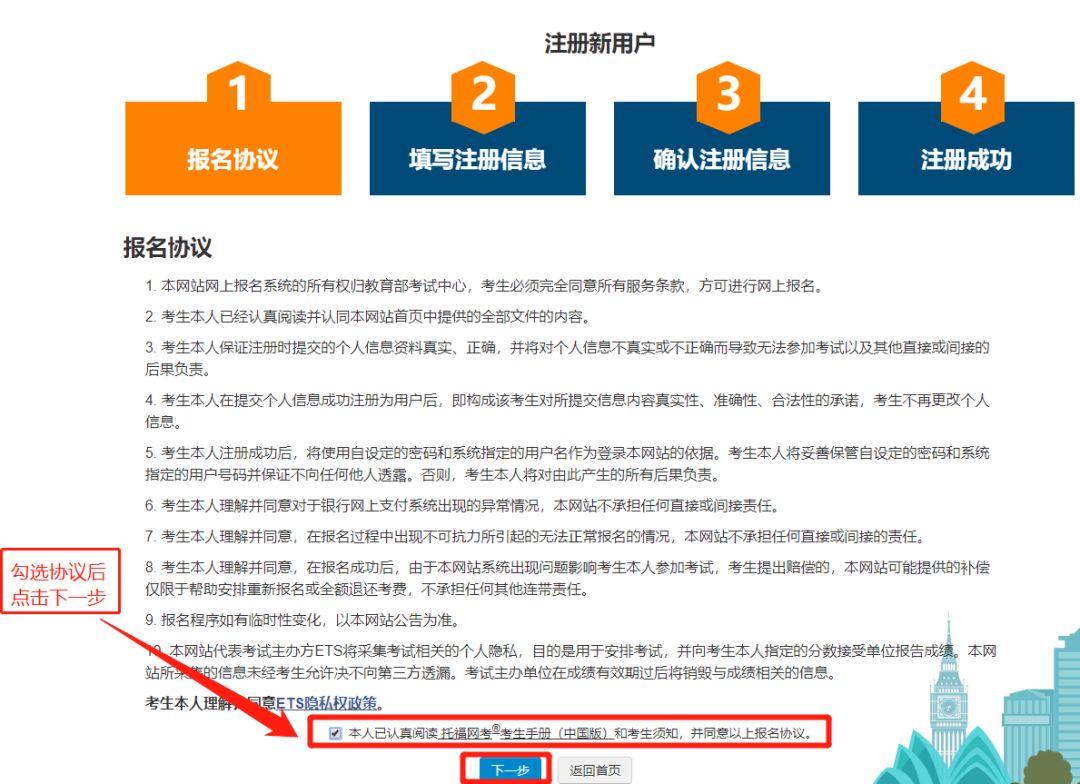Click the bold 报名协议 section heading
Viewport: 1080px width, 784px height.
[x=167, y=248]
